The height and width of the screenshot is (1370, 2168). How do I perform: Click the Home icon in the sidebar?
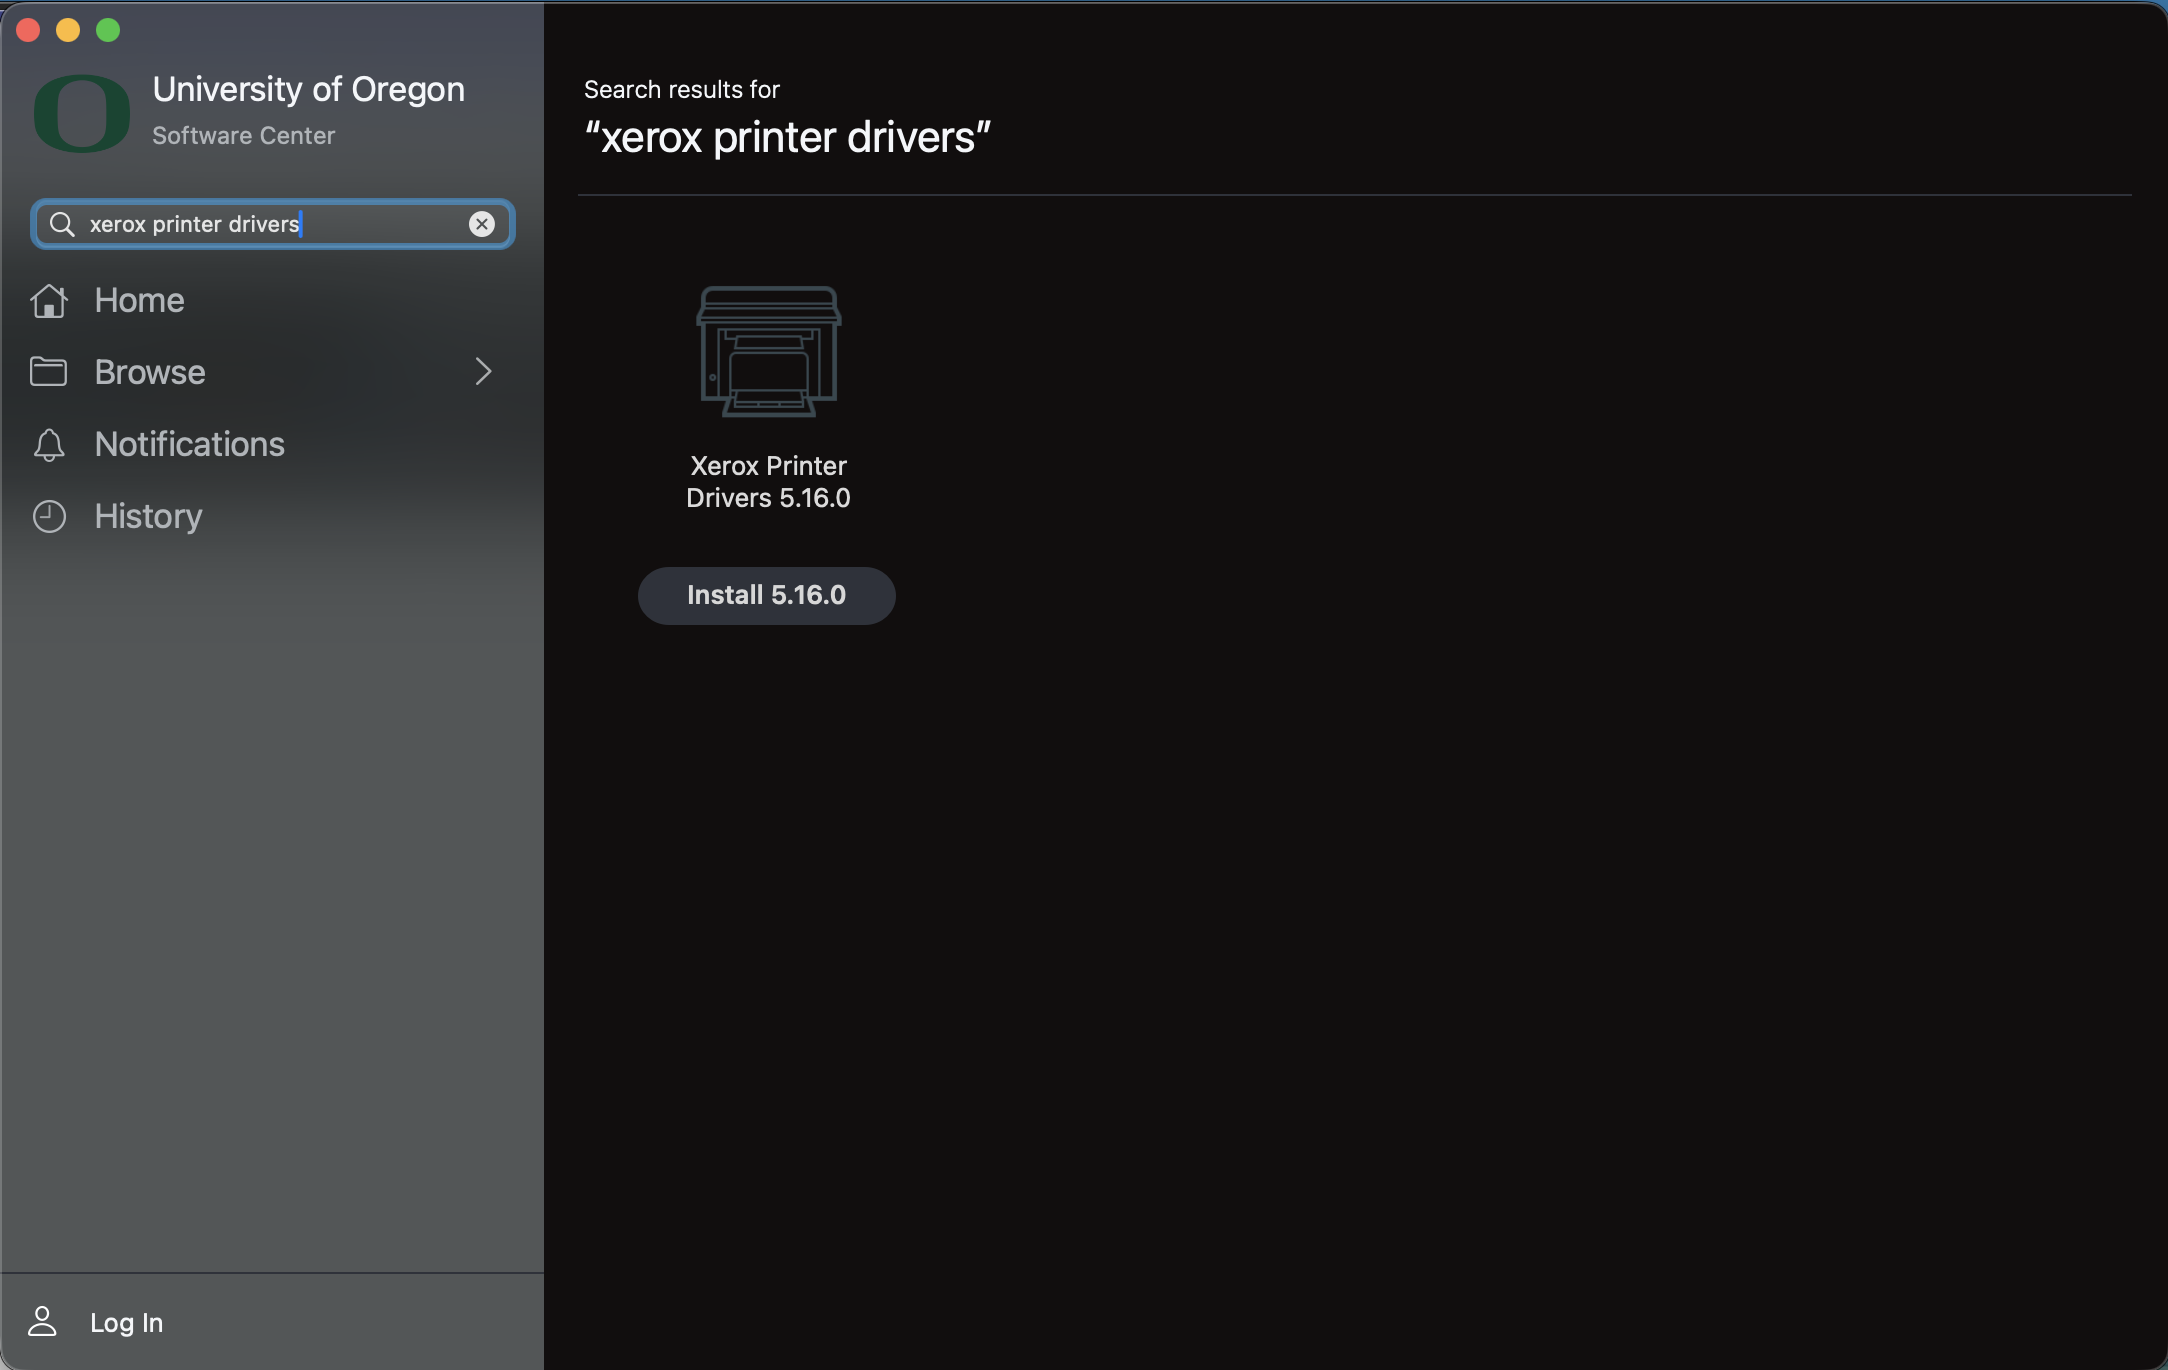tap(50, 300)
